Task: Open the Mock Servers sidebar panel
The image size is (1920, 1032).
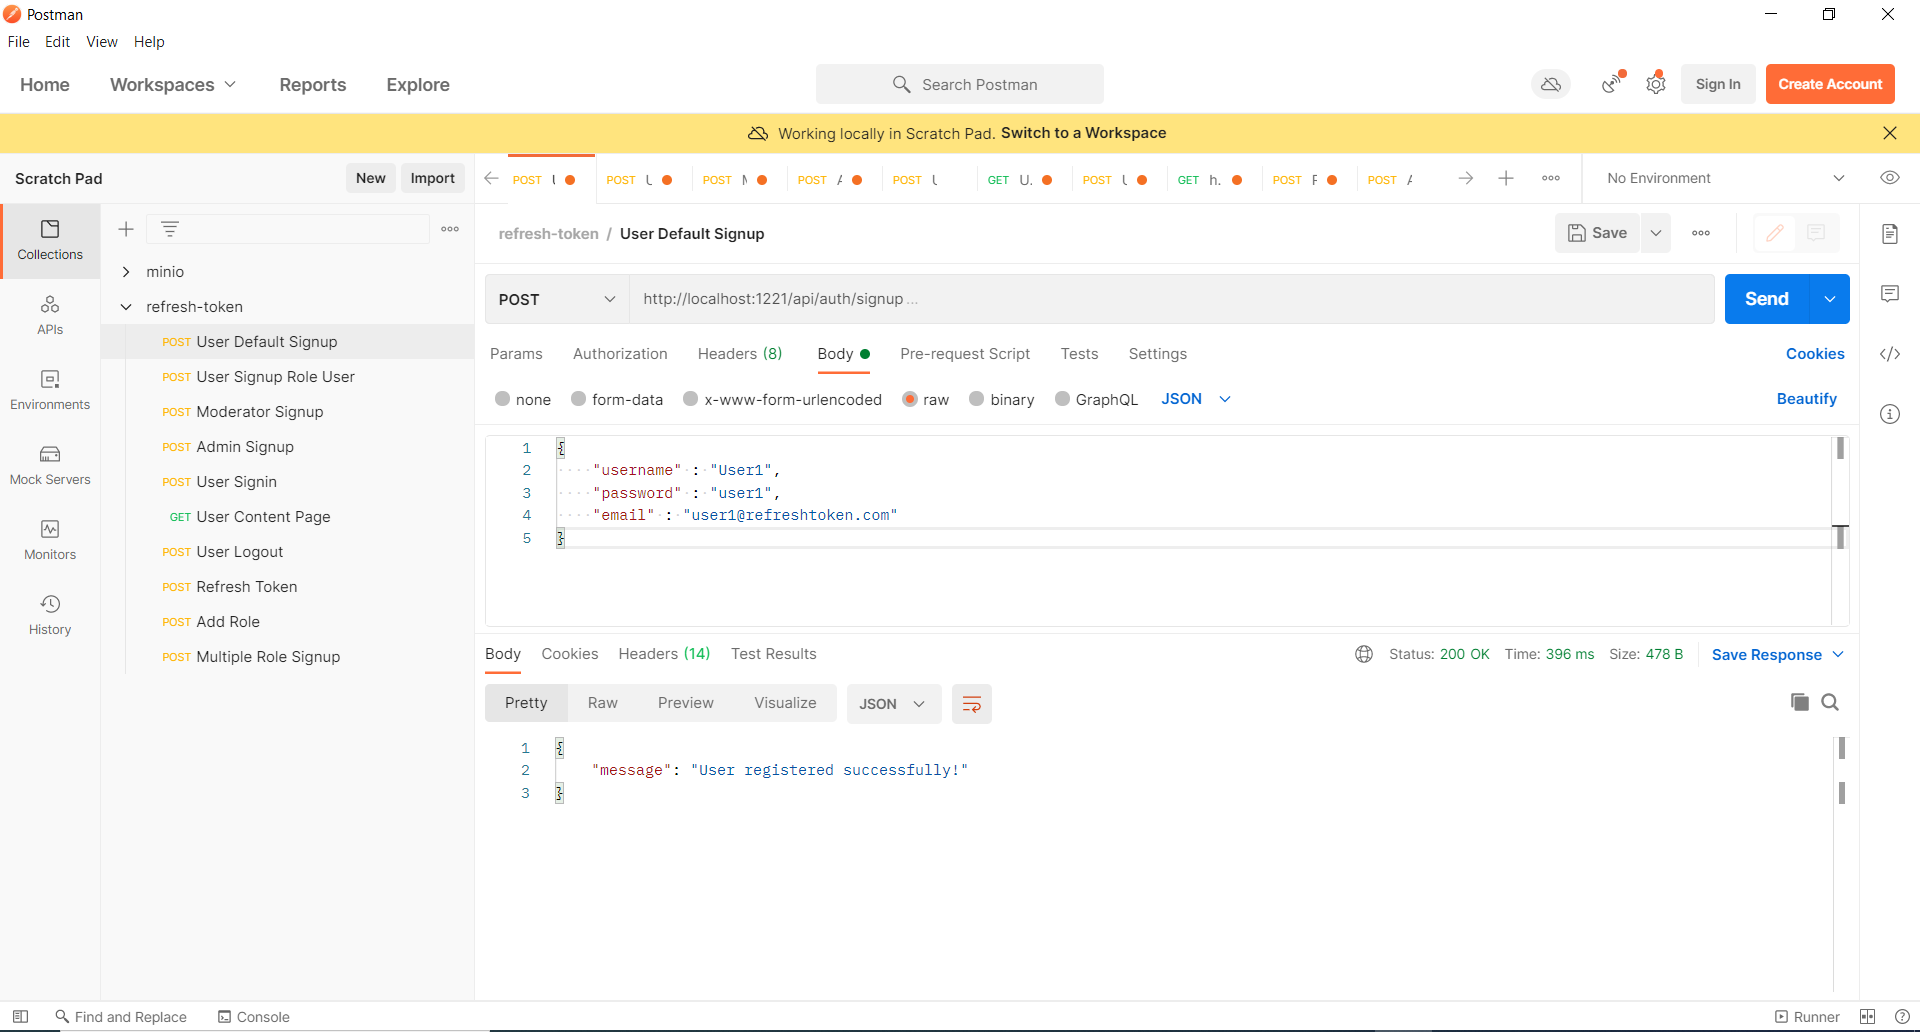Action: 50,466
